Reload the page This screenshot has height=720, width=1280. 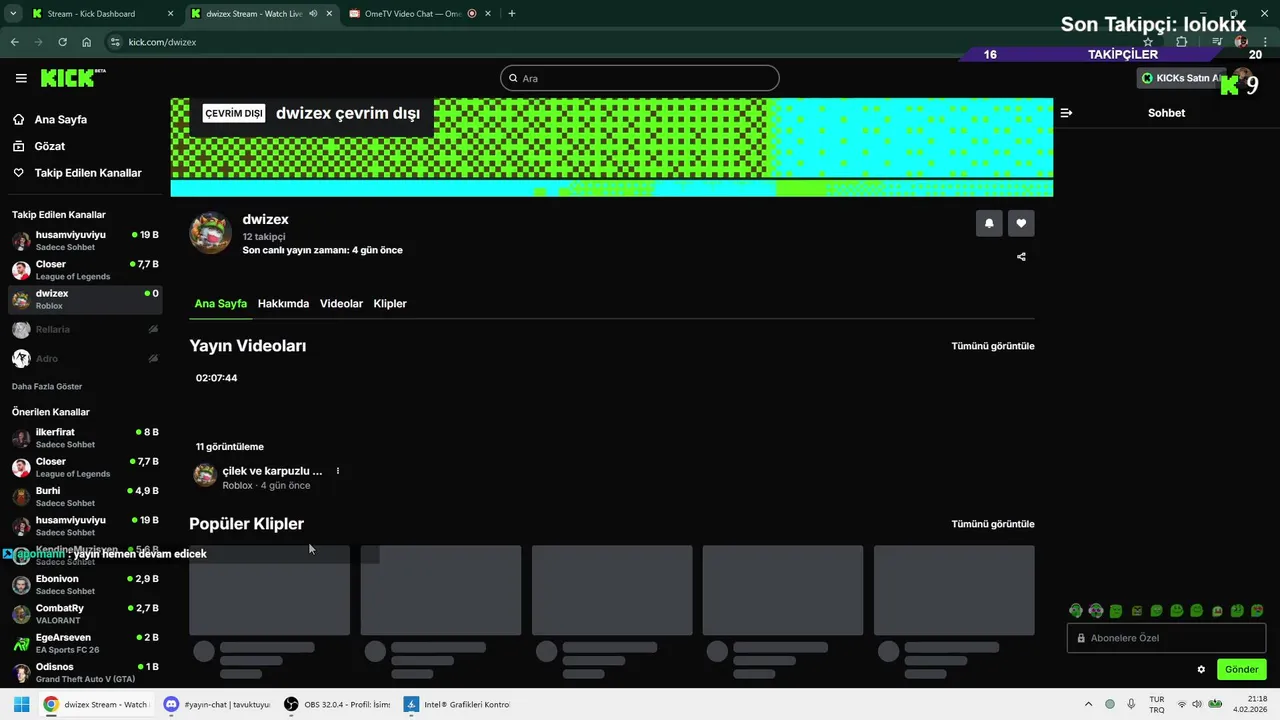click(62, 42)
